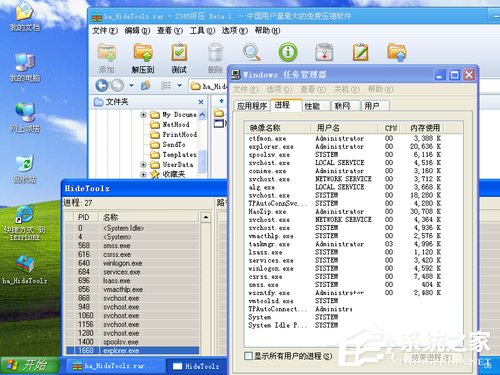
Task: Click the green Info icon
Action: click(x=288, y=52)
